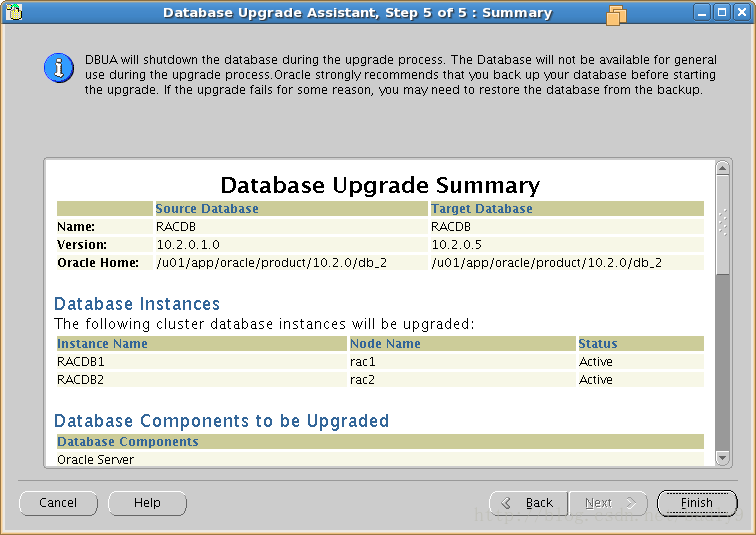Click the stacked windows icon in title bar

[616, 15]
